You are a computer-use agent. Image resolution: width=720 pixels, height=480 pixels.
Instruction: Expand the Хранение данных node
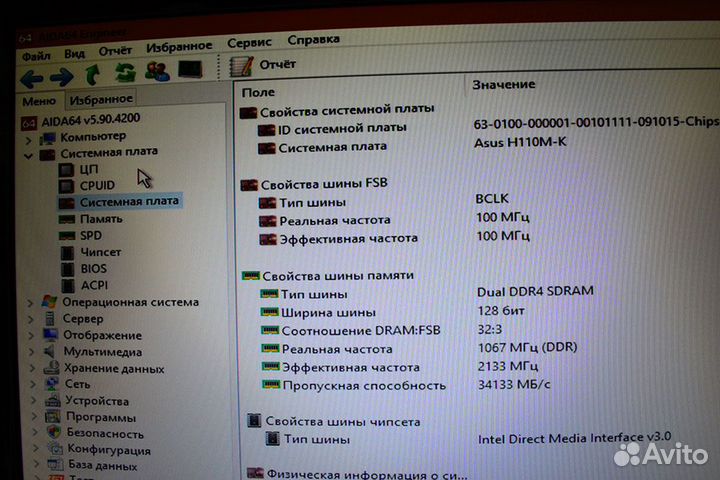(x=32, y=368)
